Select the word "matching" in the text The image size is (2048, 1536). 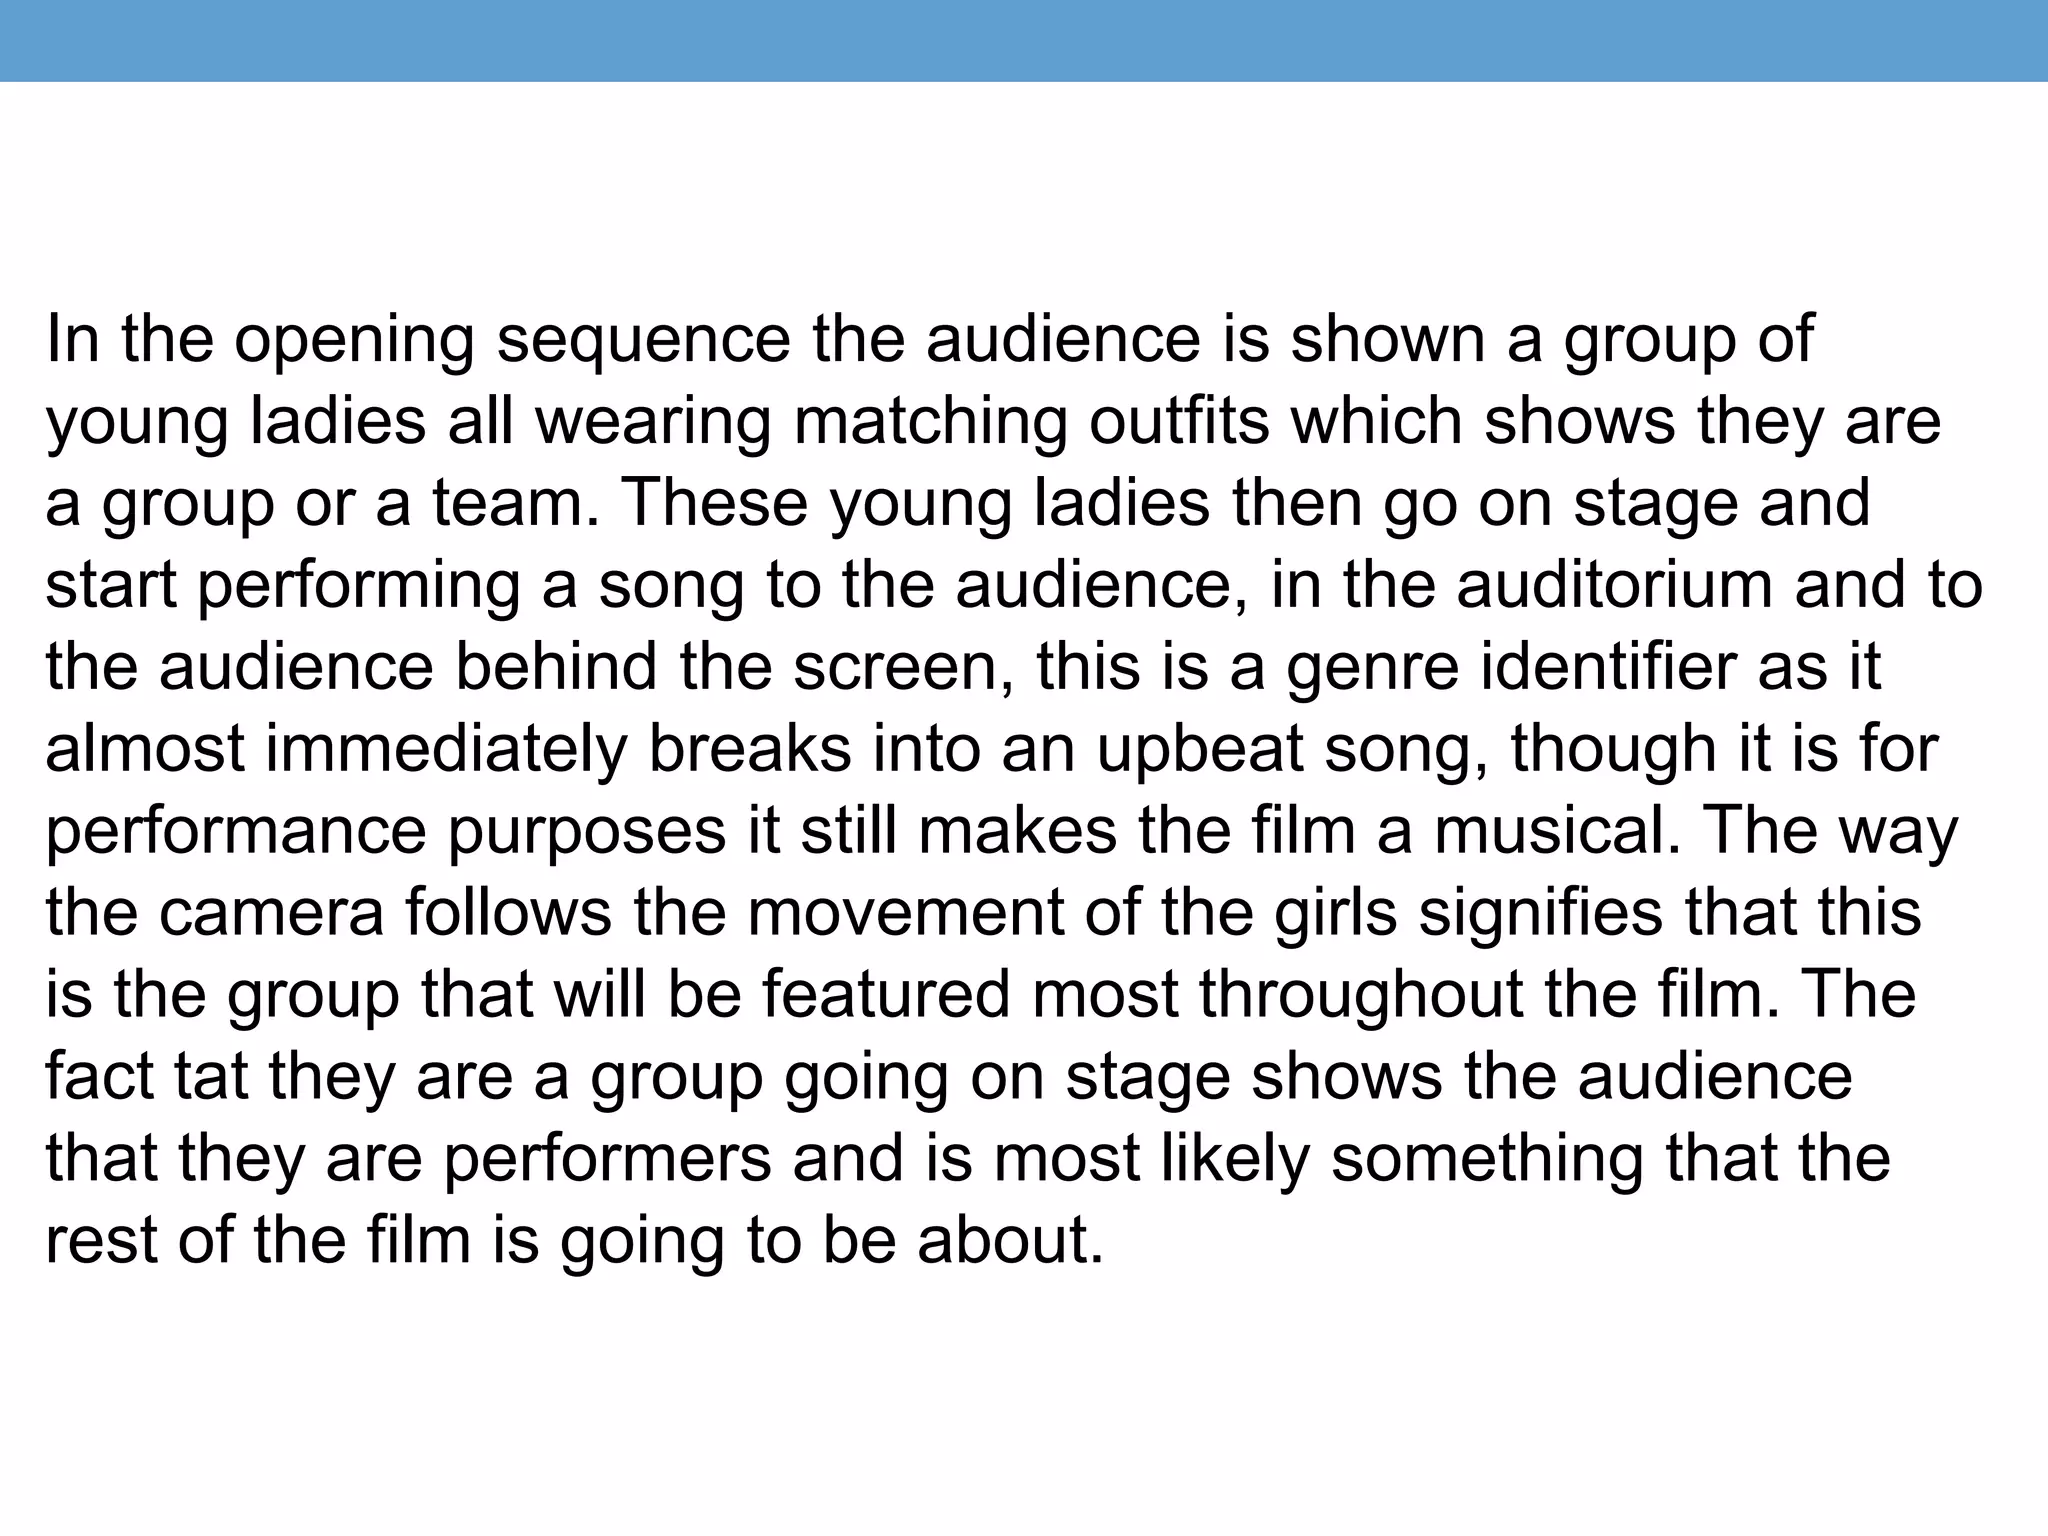pos(931,422)
